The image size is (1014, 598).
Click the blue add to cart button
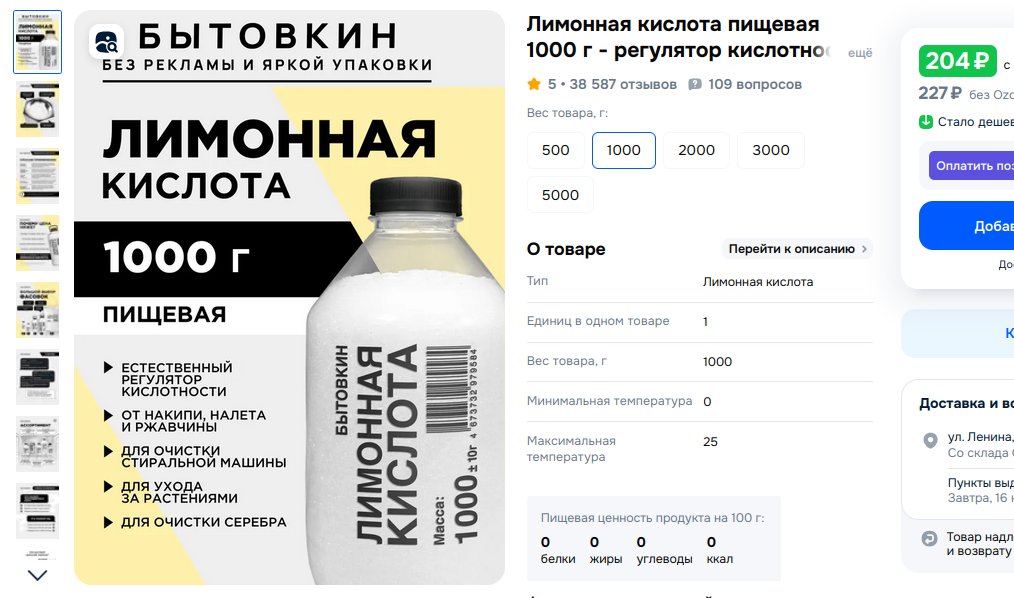click(966, 226)
